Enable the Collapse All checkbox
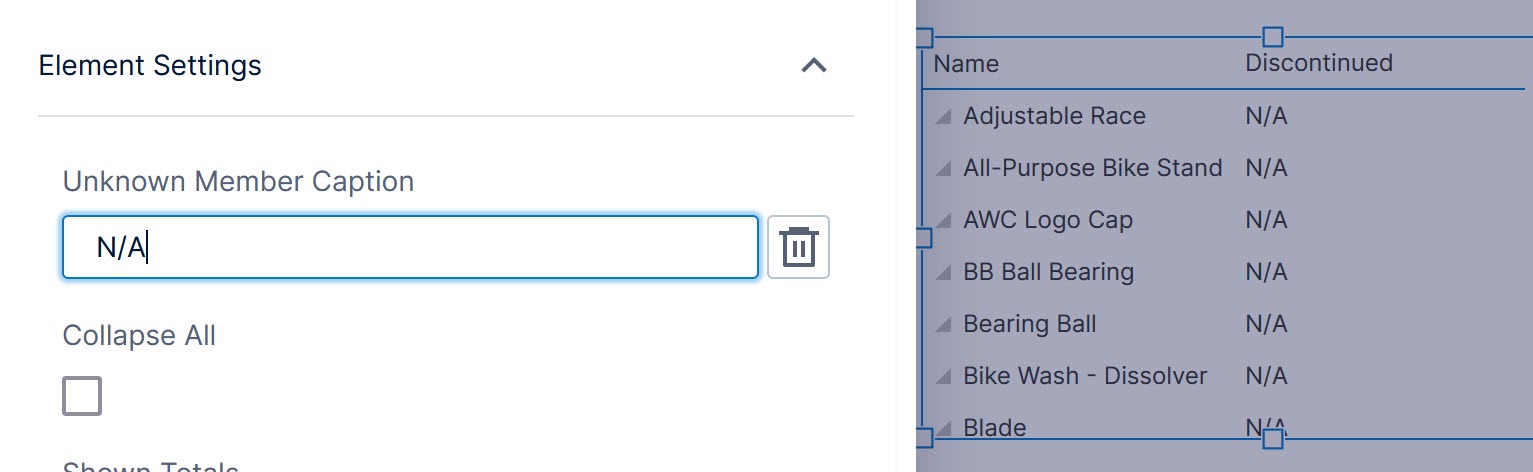Image resolution: width=1533 pixels, height=472 pixels. 82,396
